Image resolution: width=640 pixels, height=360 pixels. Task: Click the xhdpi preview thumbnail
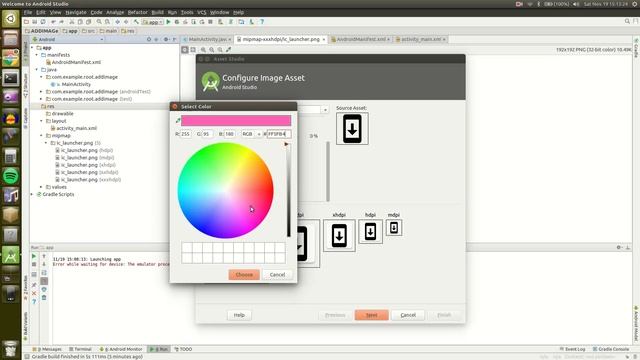click(339, 236)
